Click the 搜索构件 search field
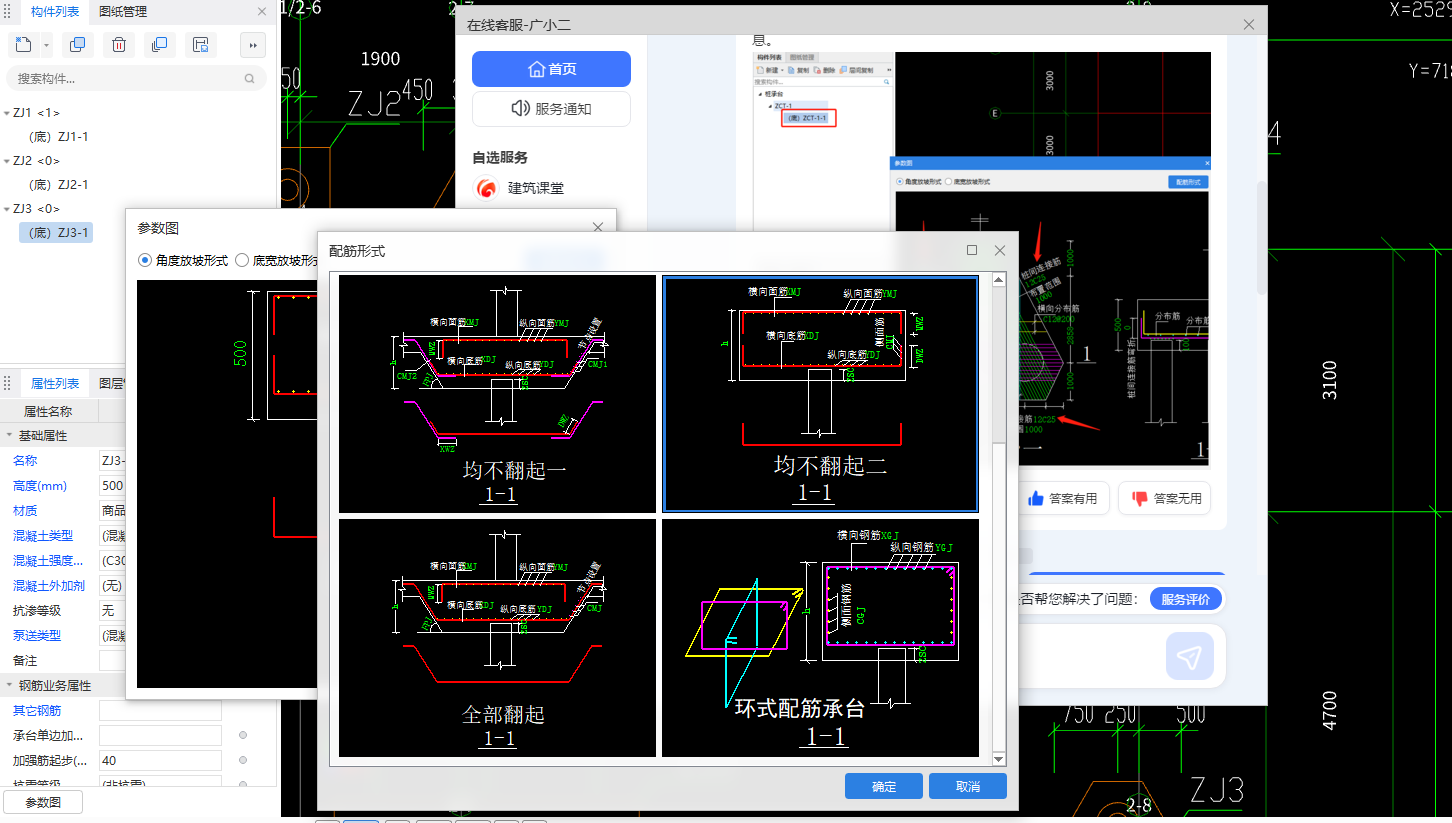Viewport: 1452px width, 823px height. pos(136,78)
